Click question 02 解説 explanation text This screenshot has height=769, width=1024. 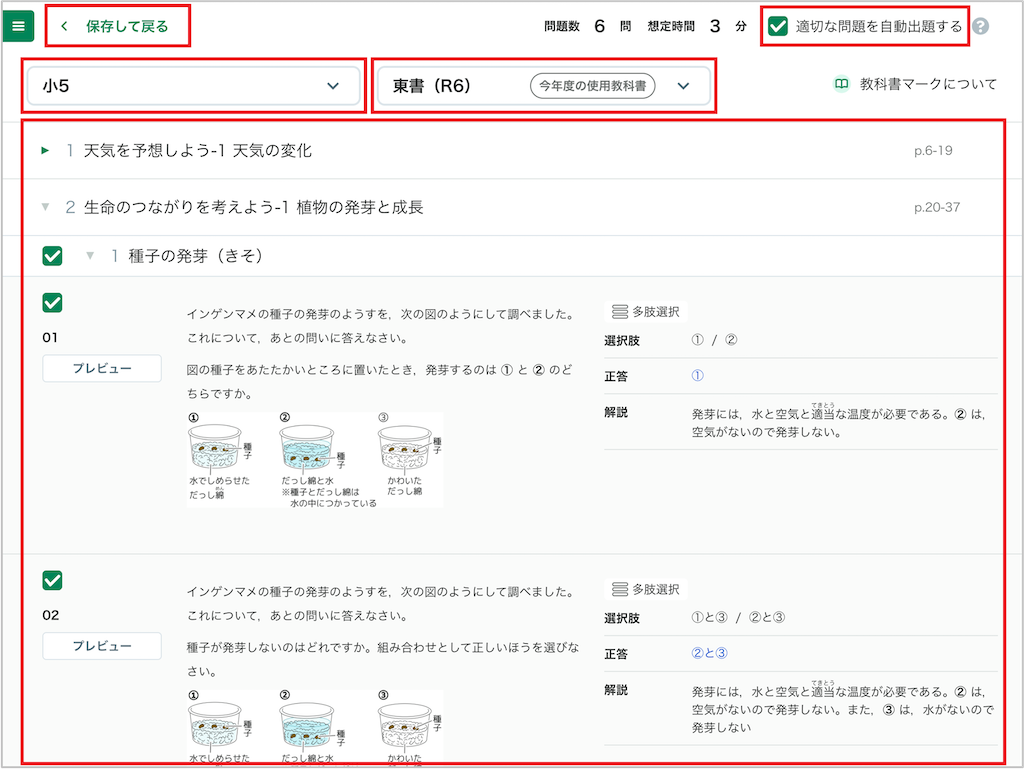pos(843,709)
